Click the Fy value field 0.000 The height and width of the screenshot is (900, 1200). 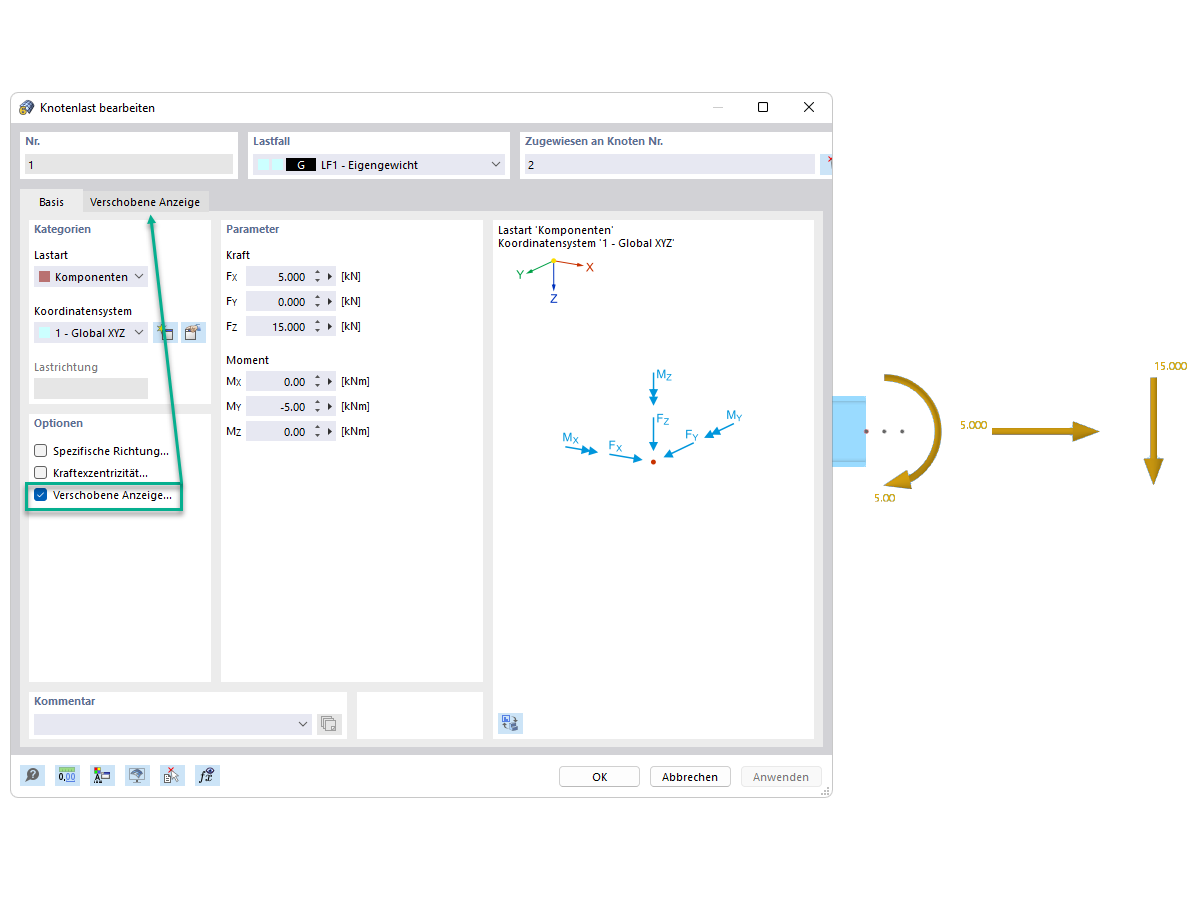click(278, 302)
